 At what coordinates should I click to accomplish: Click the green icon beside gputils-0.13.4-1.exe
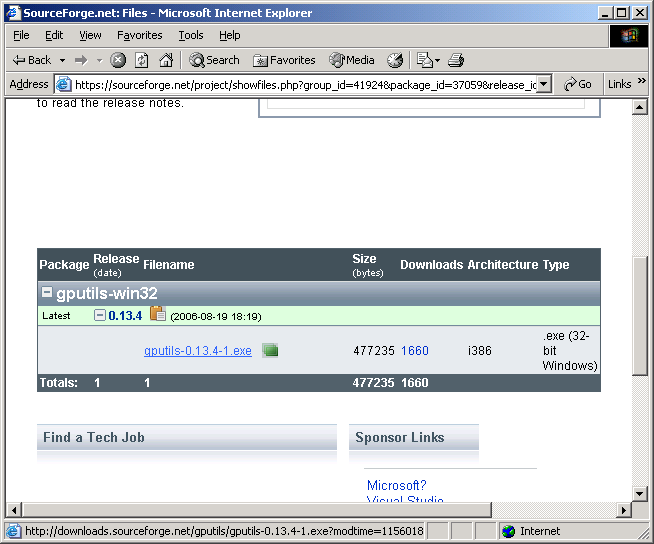click(270, 350)
